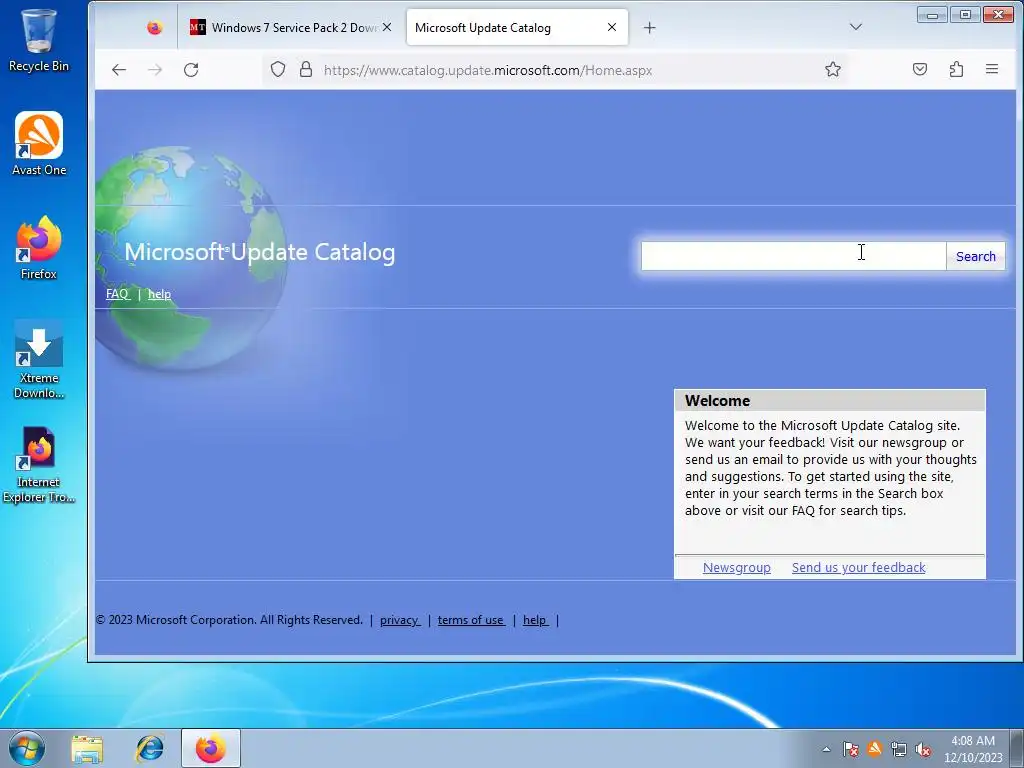Click Show desktop at the taskbar edge
The width and height of the screenshot is (1024, 768).
1017,748
